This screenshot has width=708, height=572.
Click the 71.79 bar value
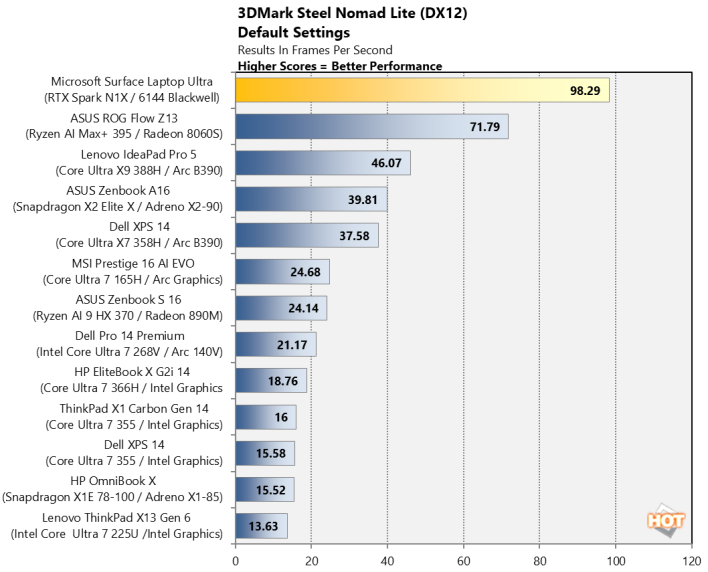pos(484,127)
